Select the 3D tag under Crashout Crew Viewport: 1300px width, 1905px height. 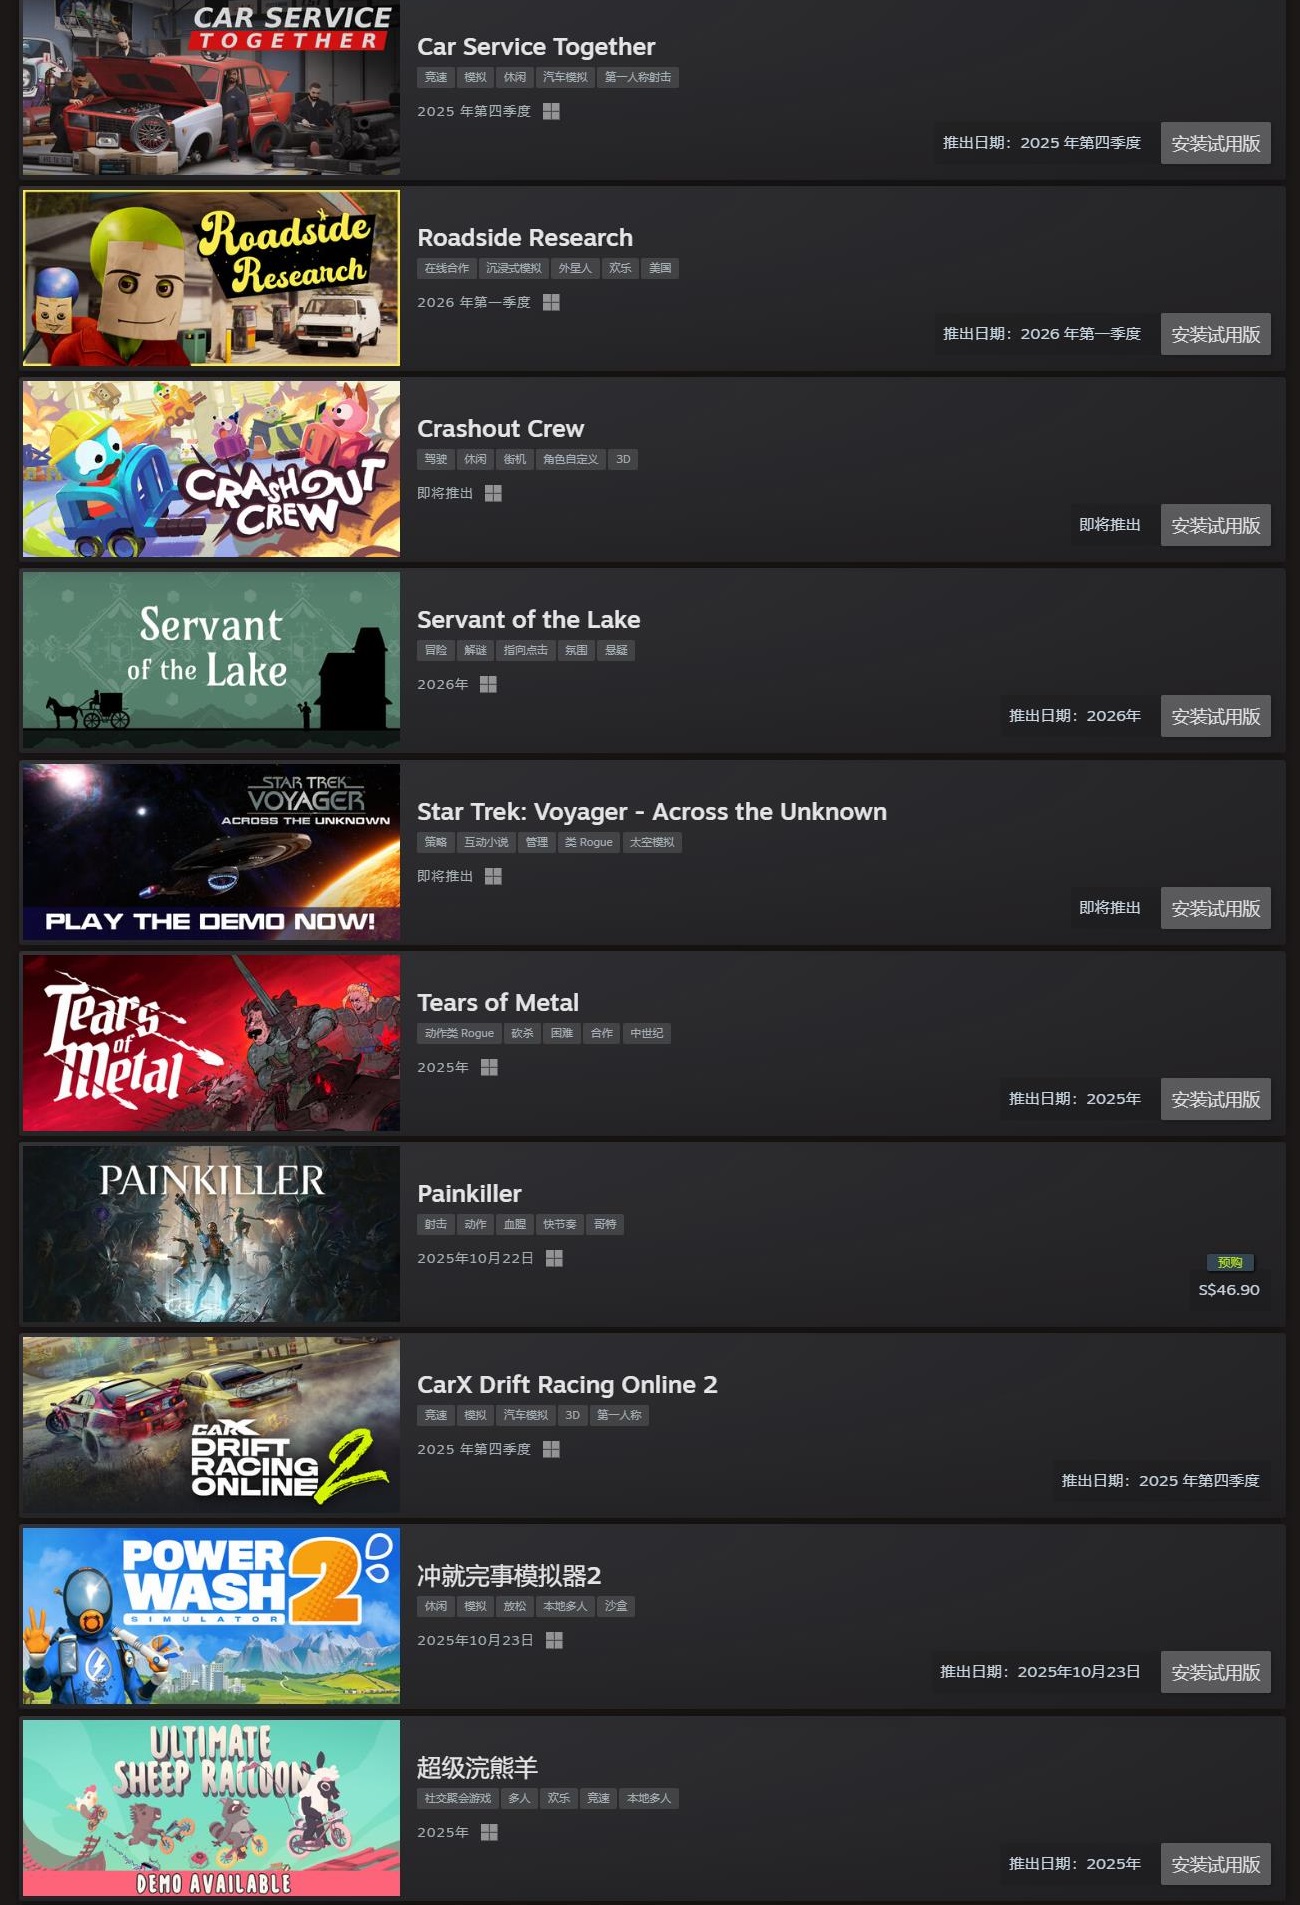pos(623,459)
